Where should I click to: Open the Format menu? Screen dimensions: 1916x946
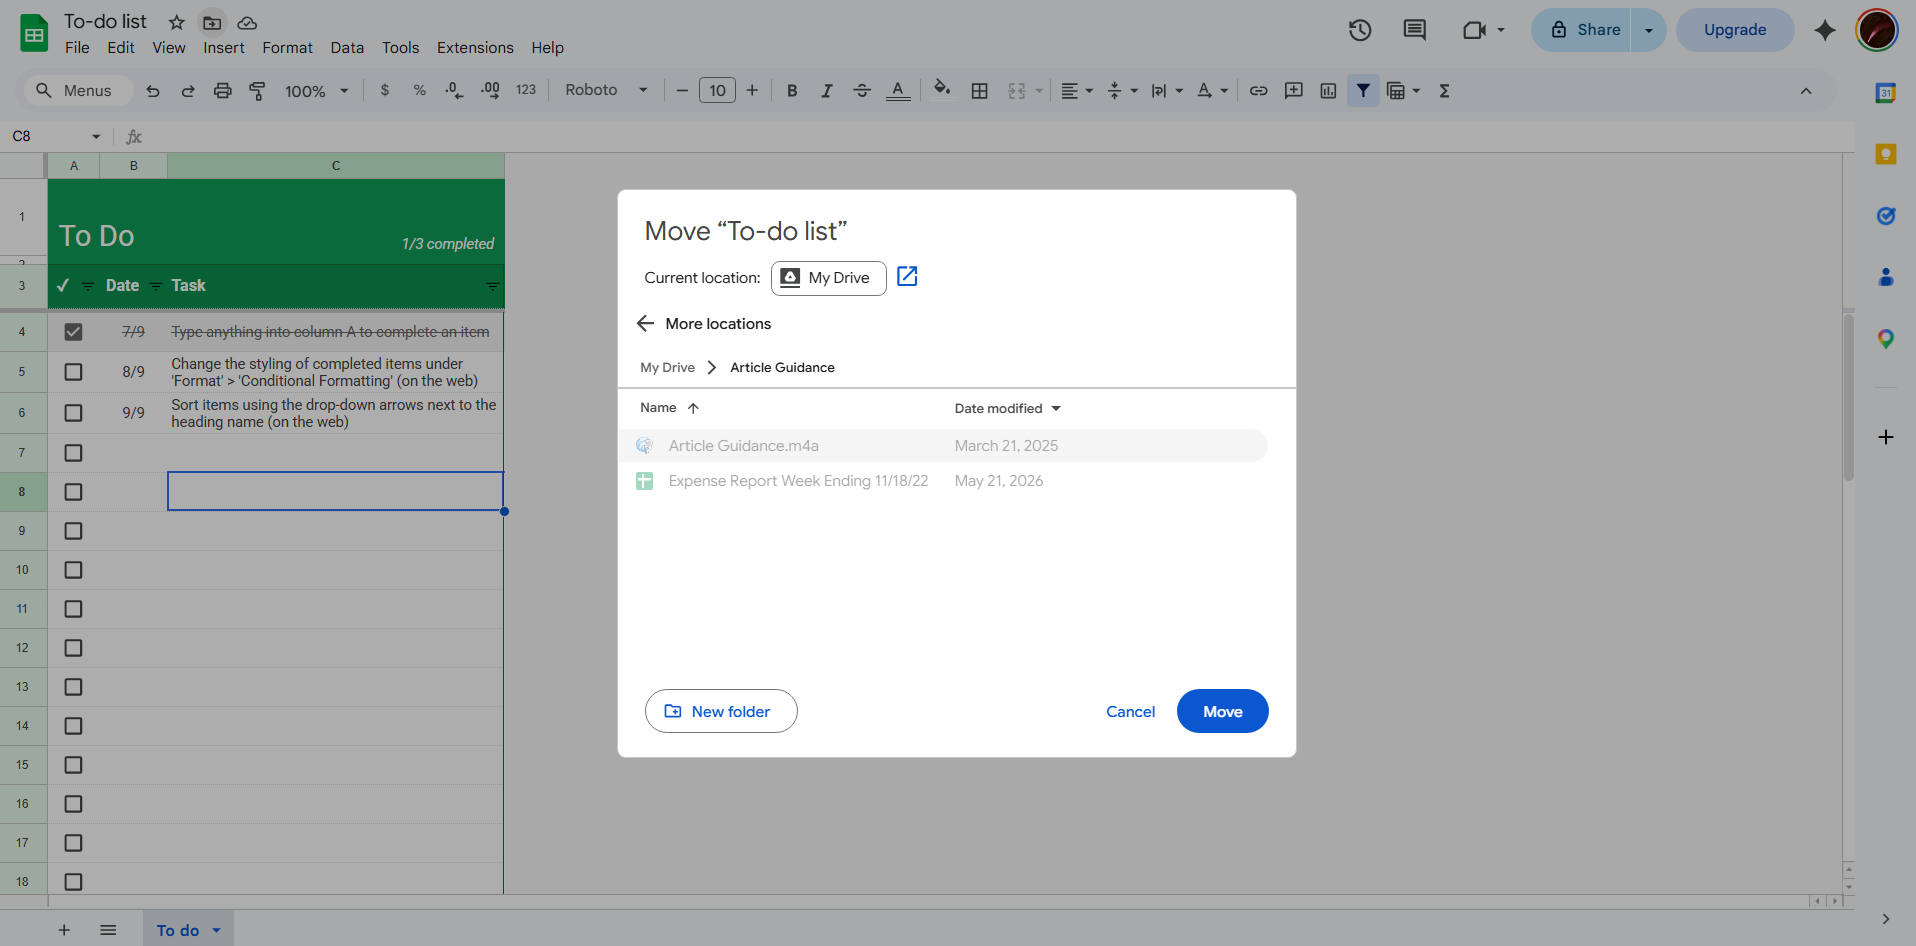tap(287, 47)
